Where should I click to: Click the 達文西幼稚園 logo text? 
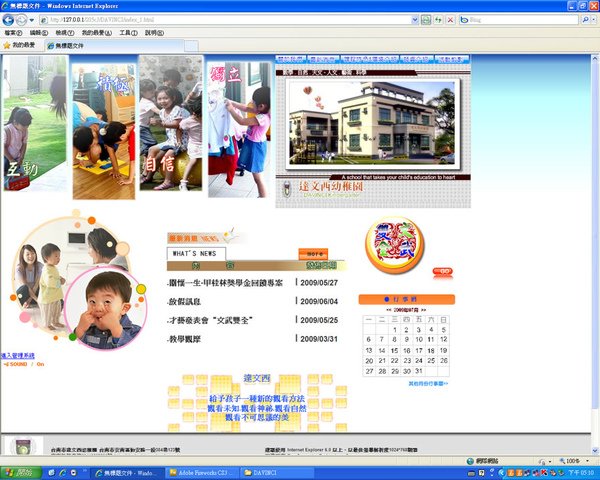point(330,186)
